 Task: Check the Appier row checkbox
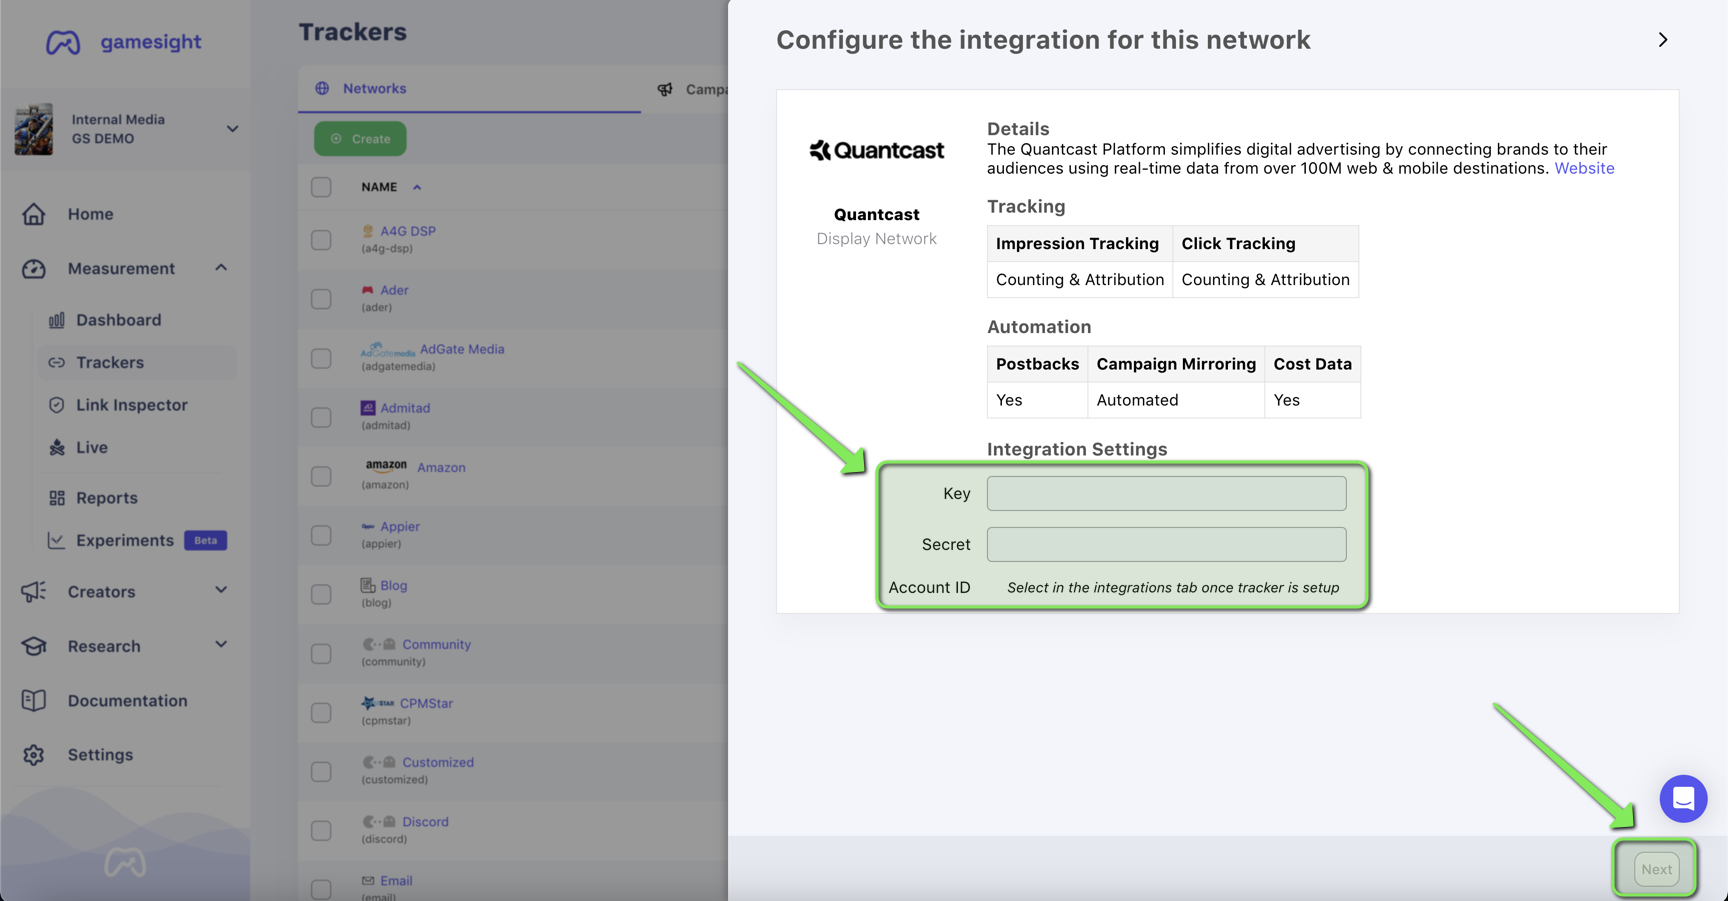click(321, 535)
